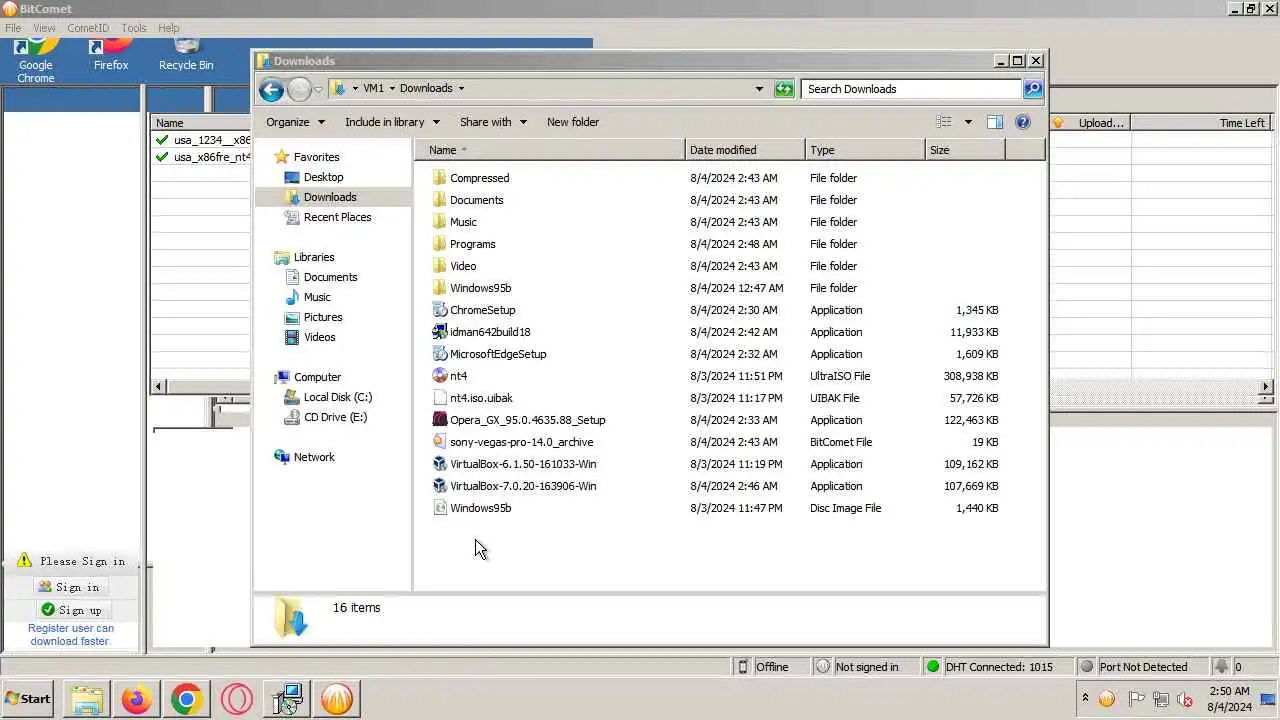The width and height of the screenshot is (1280, 720).
Task: Select the idman642build18 installer icon
Action: pyautogui.click(x=439, y=332)
